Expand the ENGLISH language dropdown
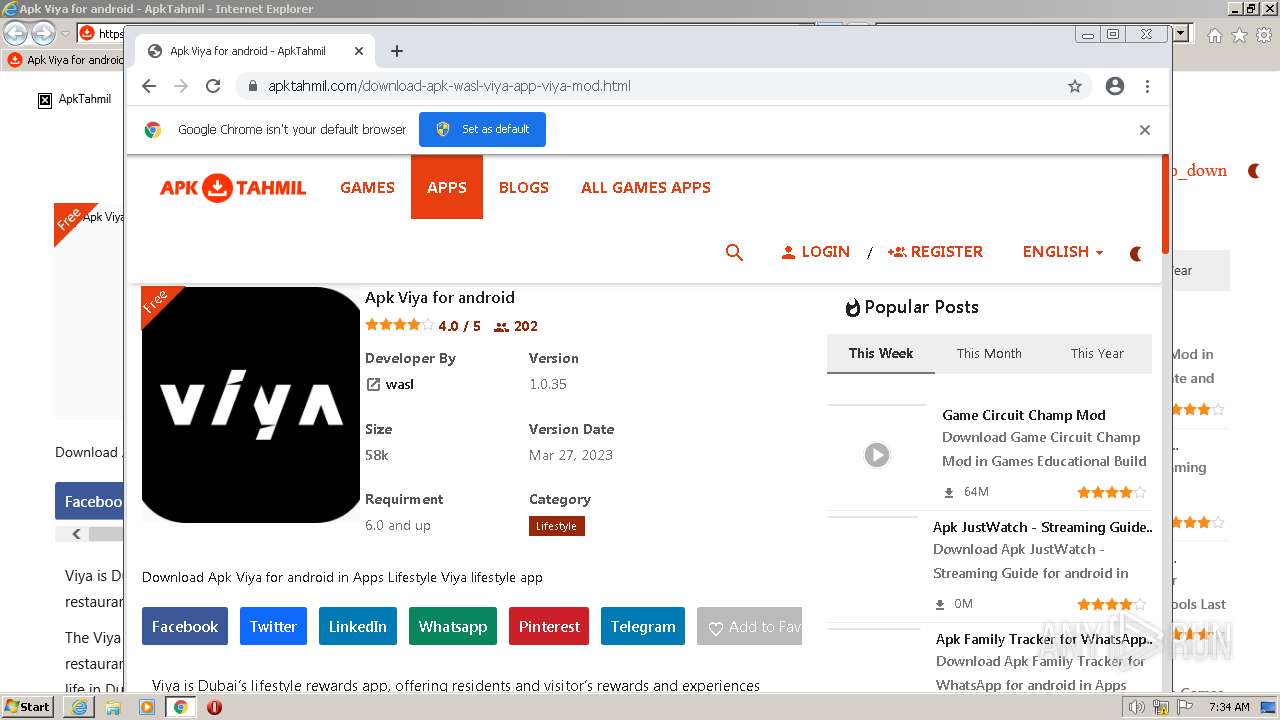Image resolution: width=1280 pixels, height=720 pixels. [x=1063, y=252]
